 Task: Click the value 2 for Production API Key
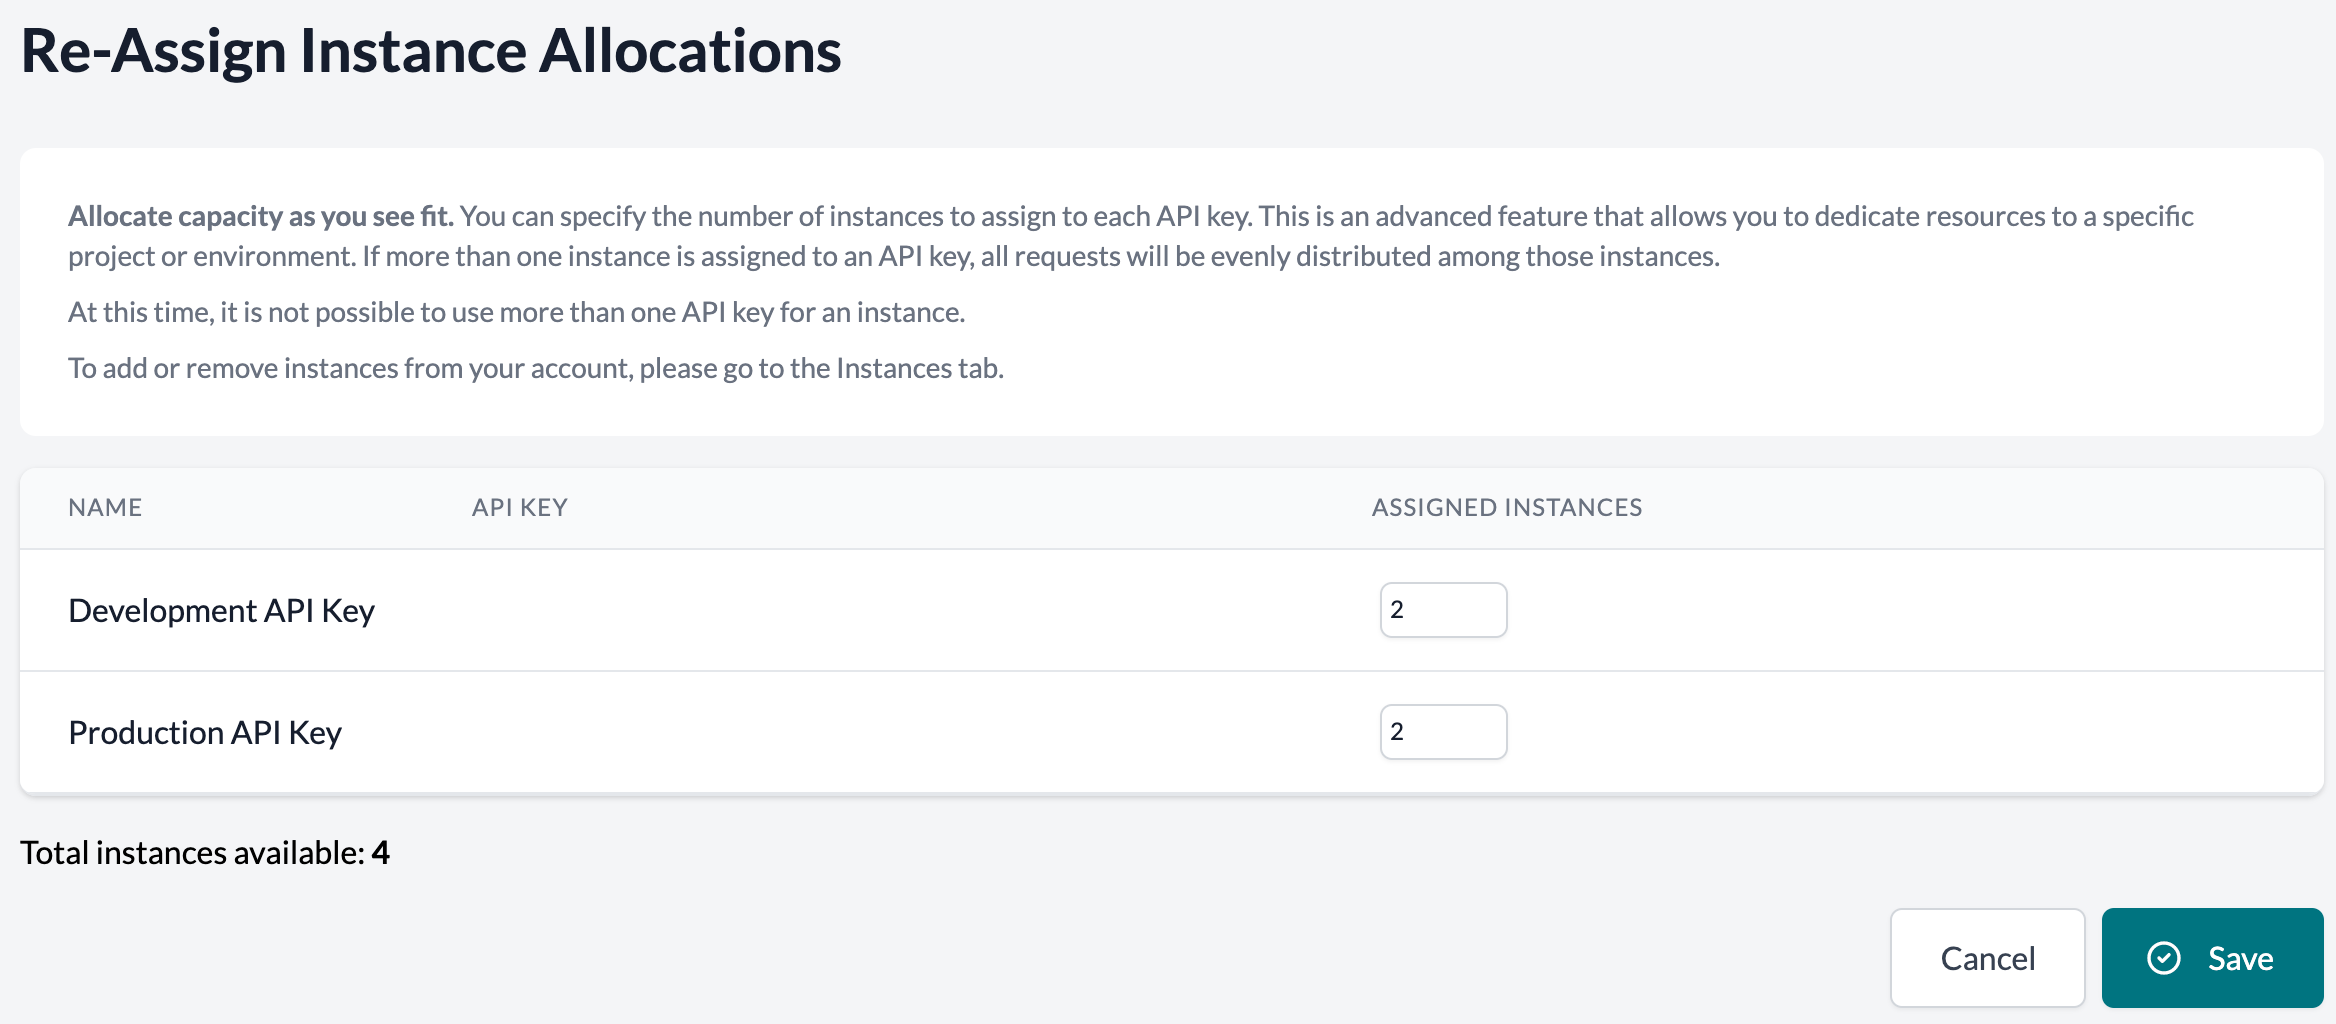1398,732
